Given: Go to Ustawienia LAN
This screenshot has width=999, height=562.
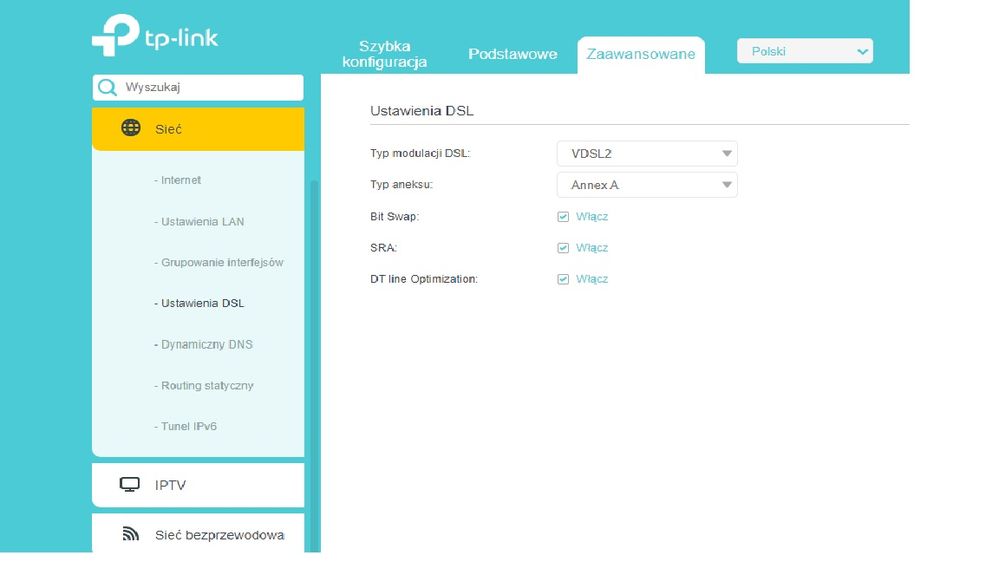Looking at the screenshot, I should pyautogui.click(x=202, y=221).
